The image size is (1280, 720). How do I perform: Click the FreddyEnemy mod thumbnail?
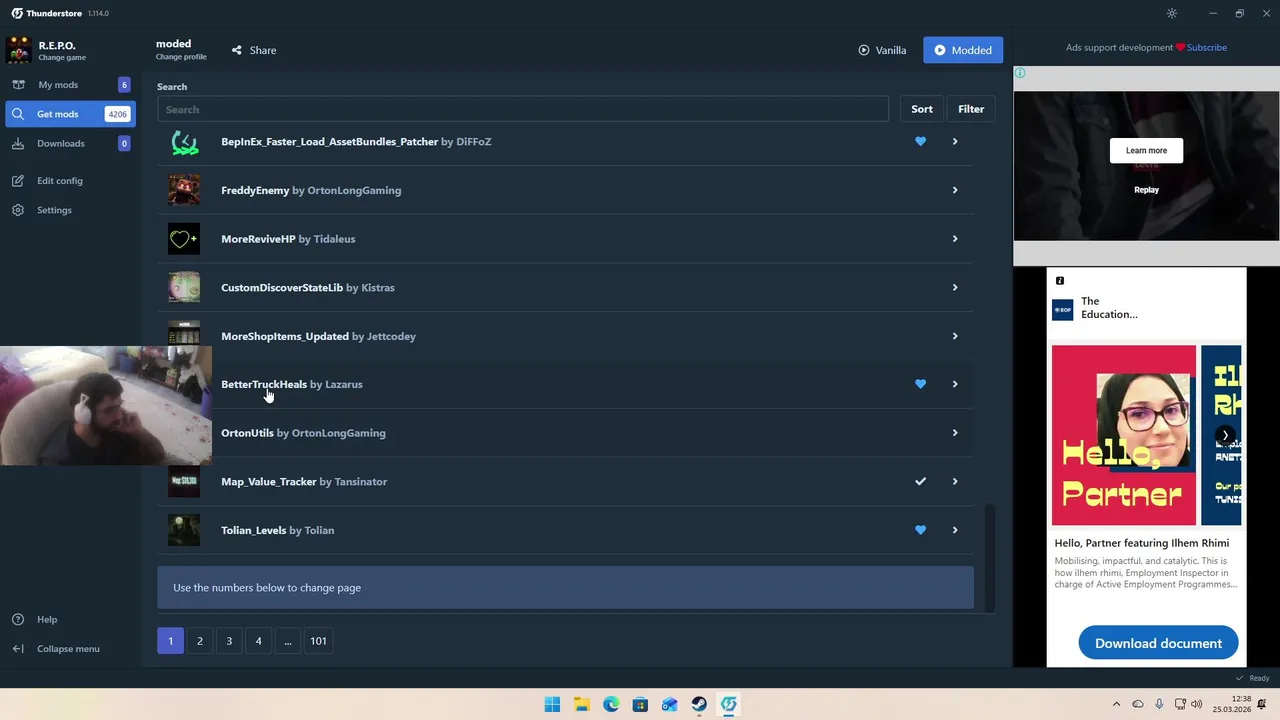pyautogui.click(x=184, y=190)
